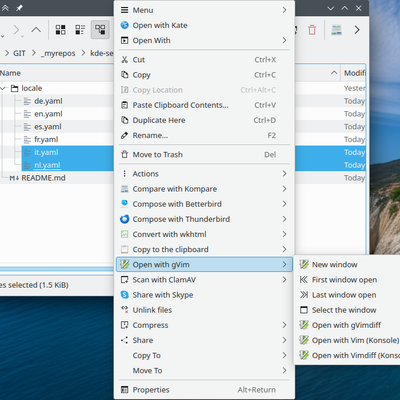The width and height of the screenshot is (400, 400).
Task: Click the Modified column header
Action: 355,73
